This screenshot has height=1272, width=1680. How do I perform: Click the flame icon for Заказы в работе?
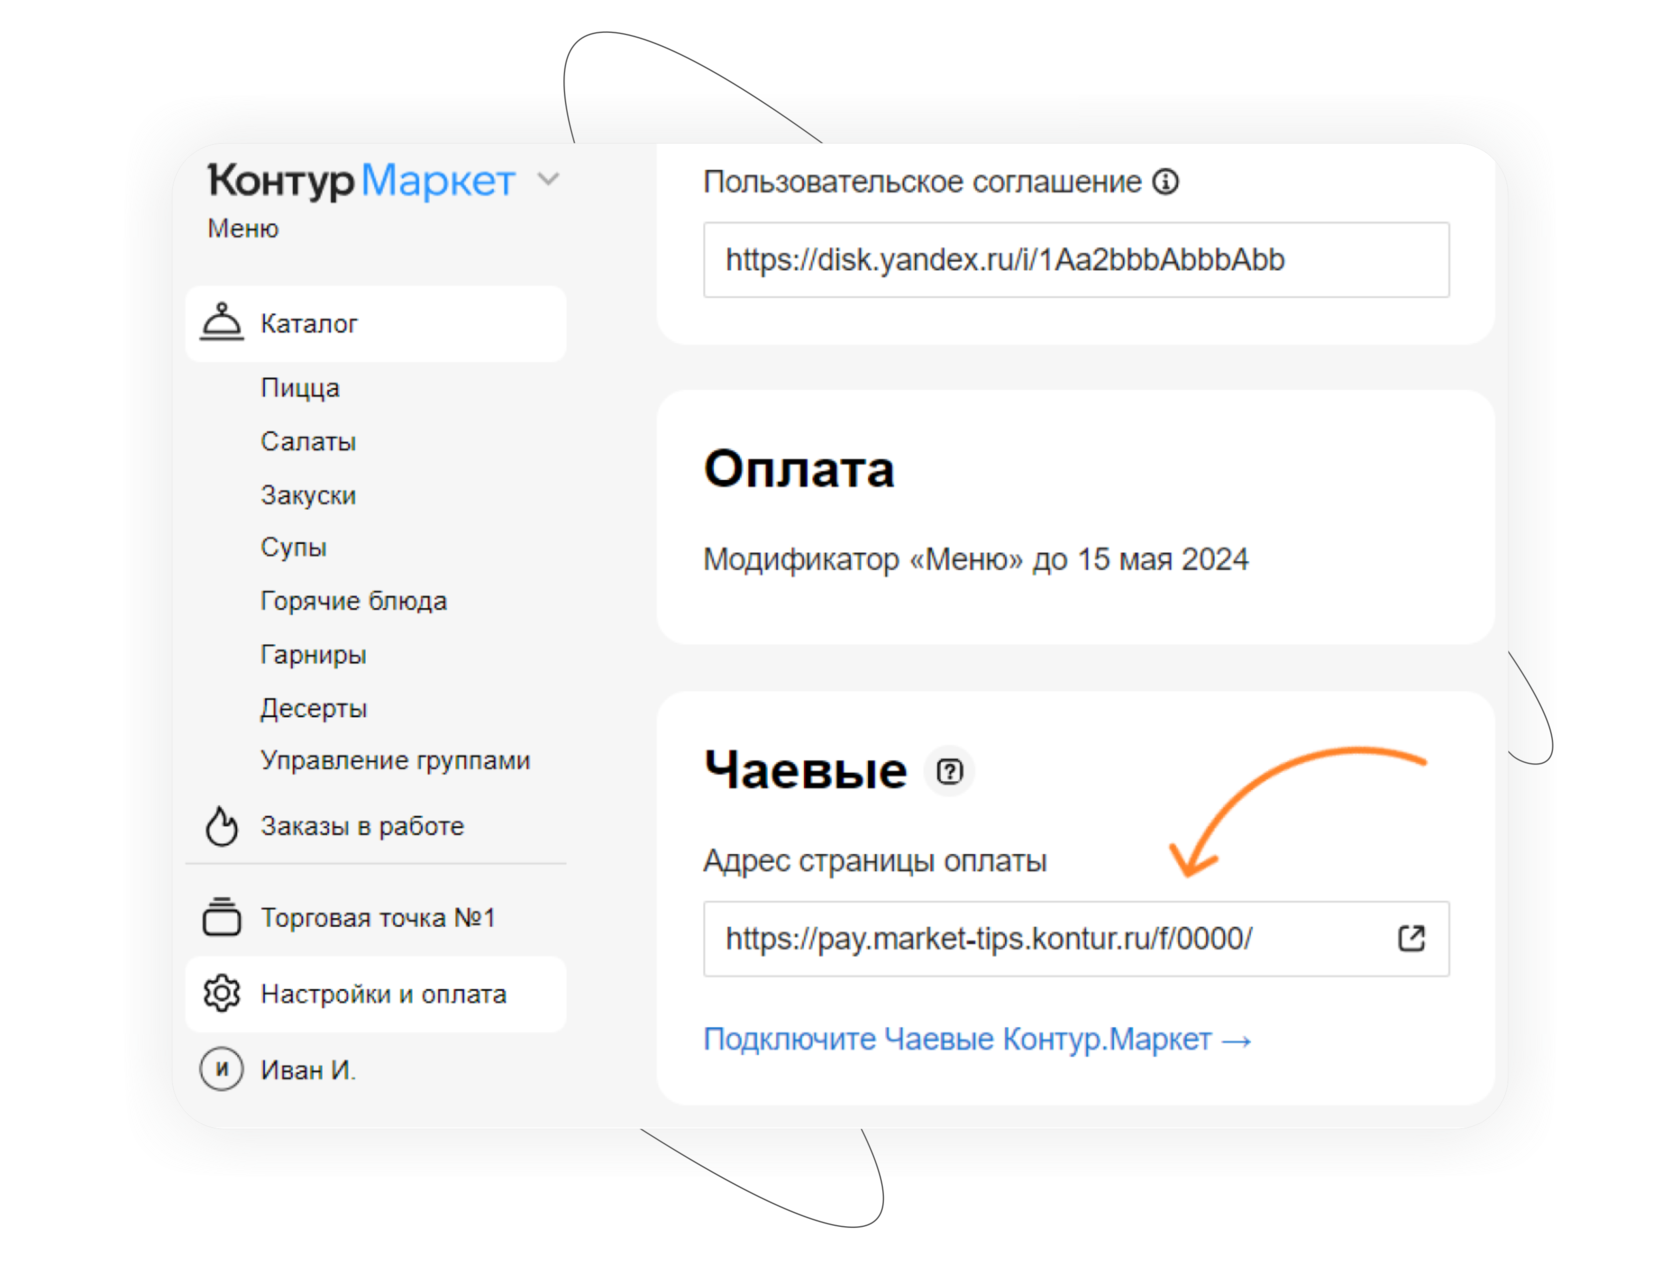click(x=222, y=826)
